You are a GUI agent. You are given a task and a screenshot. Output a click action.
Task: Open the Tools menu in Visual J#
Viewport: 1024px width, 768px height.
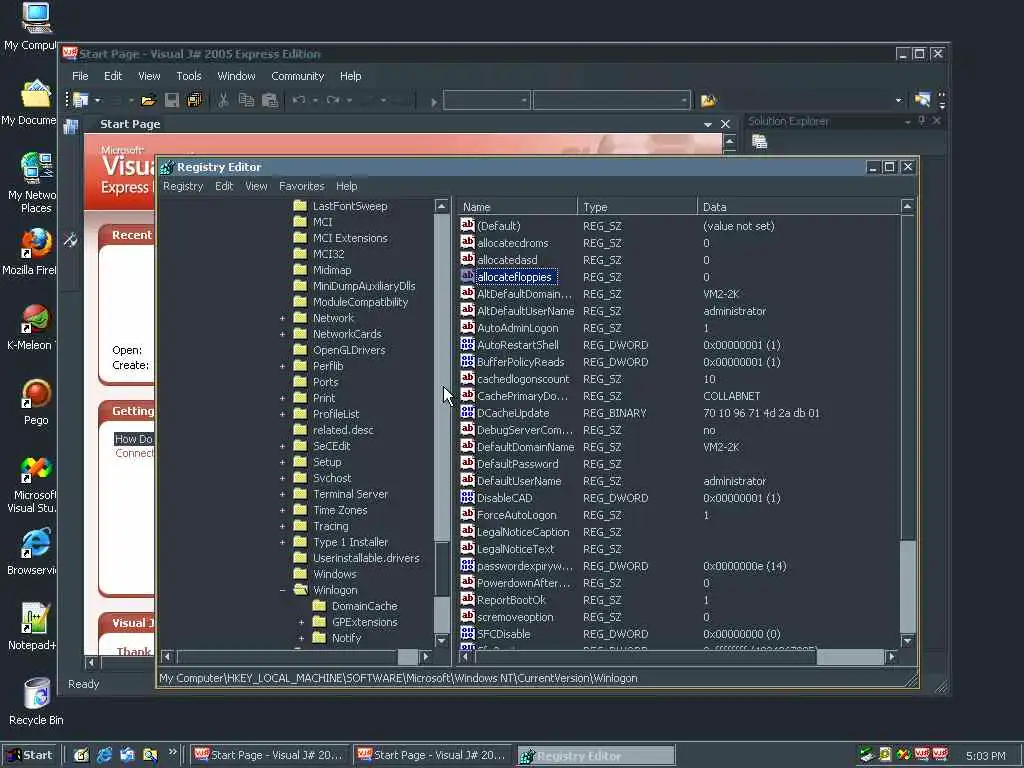(x=189, y=76)
